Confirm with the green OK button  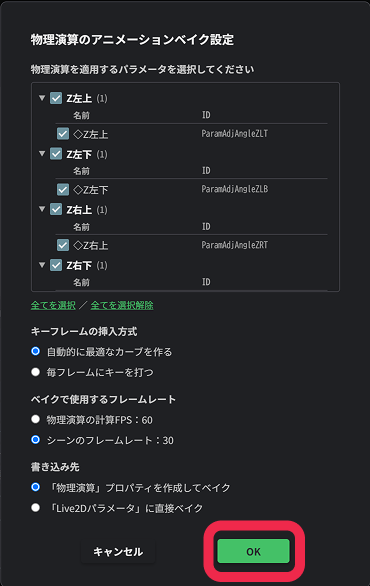point(253,551)
